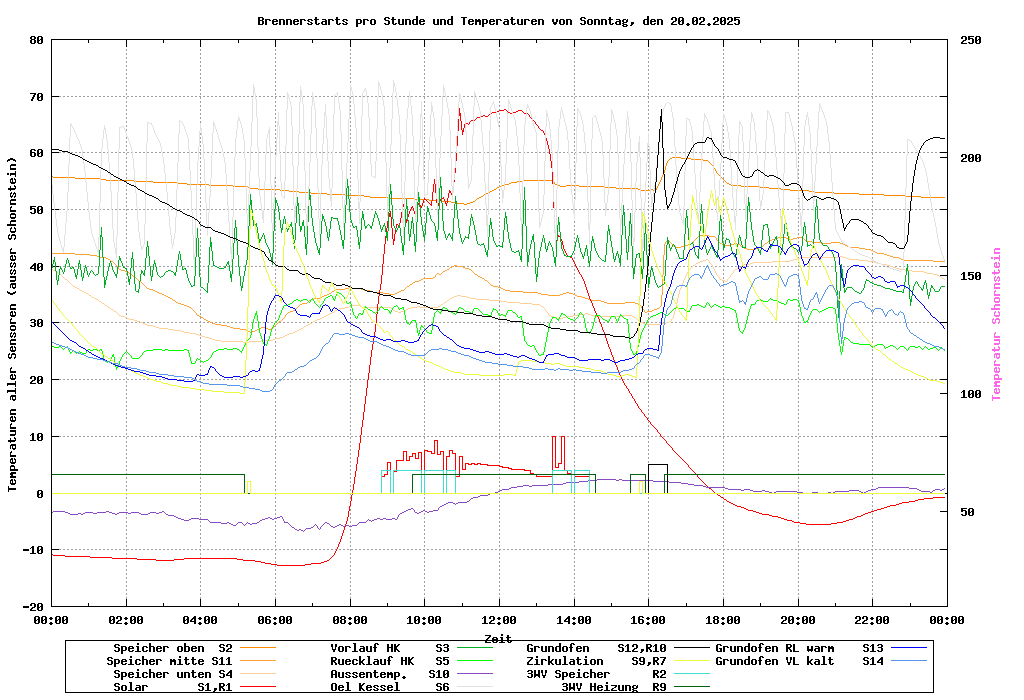Click the chart title Brennerstarts pro Stunde

coord(498,20)
